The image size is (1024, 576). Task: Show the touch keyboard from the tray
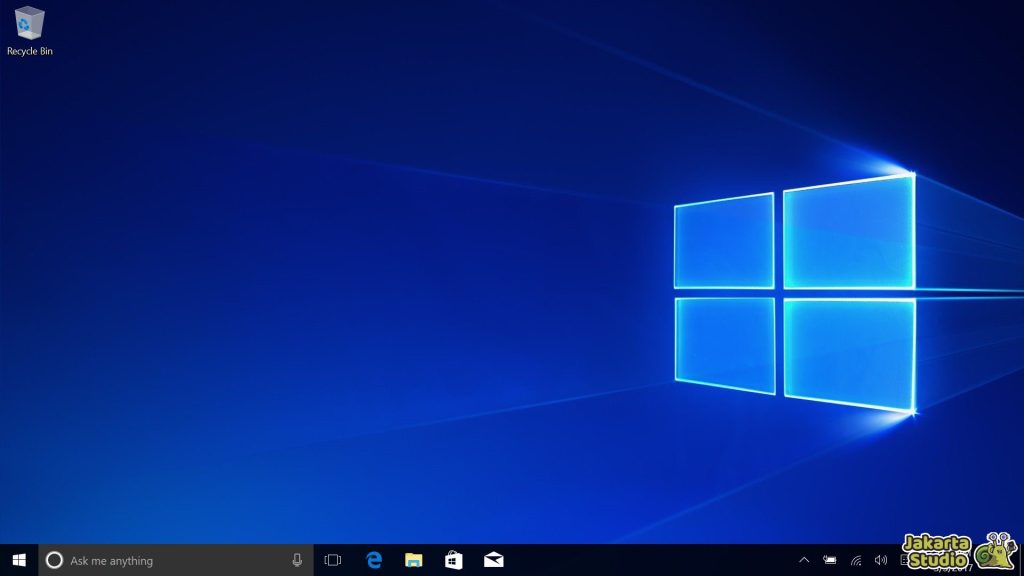[x=906, y=560]
